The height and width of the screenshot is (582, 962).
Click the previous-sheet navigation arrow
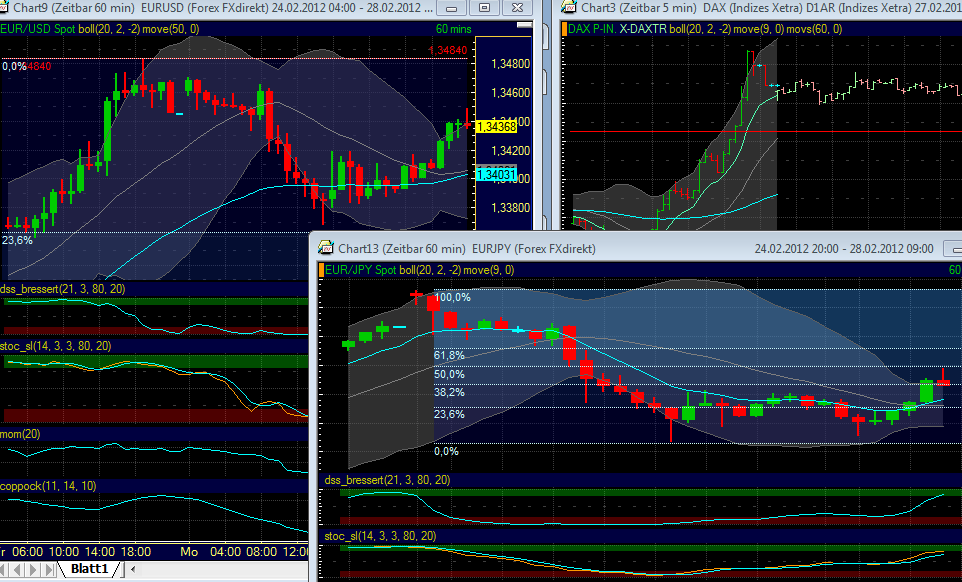[x=19, y=568]
